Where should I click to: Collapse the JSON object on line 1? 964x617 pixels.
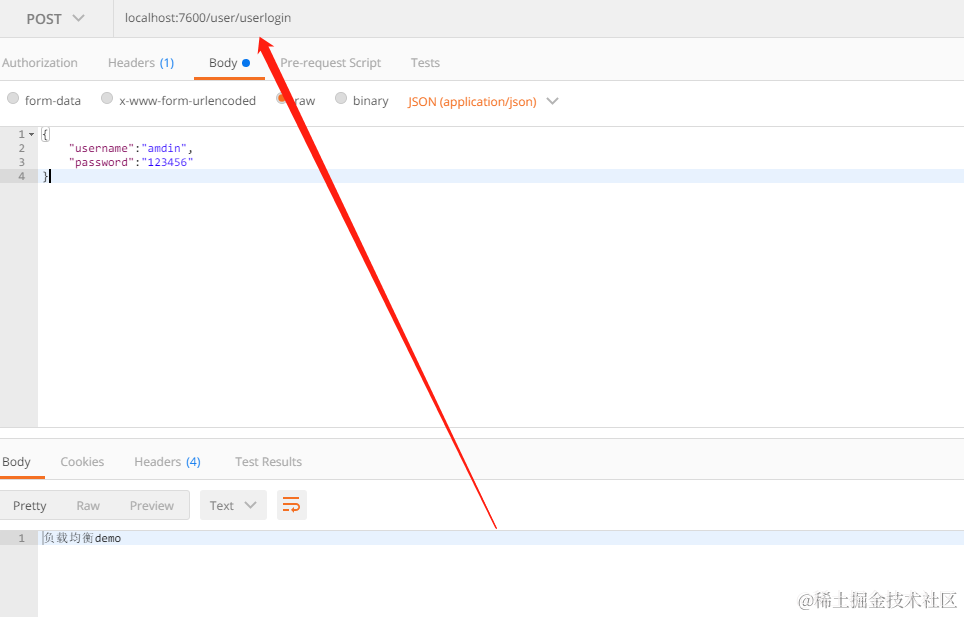point(31,134)
